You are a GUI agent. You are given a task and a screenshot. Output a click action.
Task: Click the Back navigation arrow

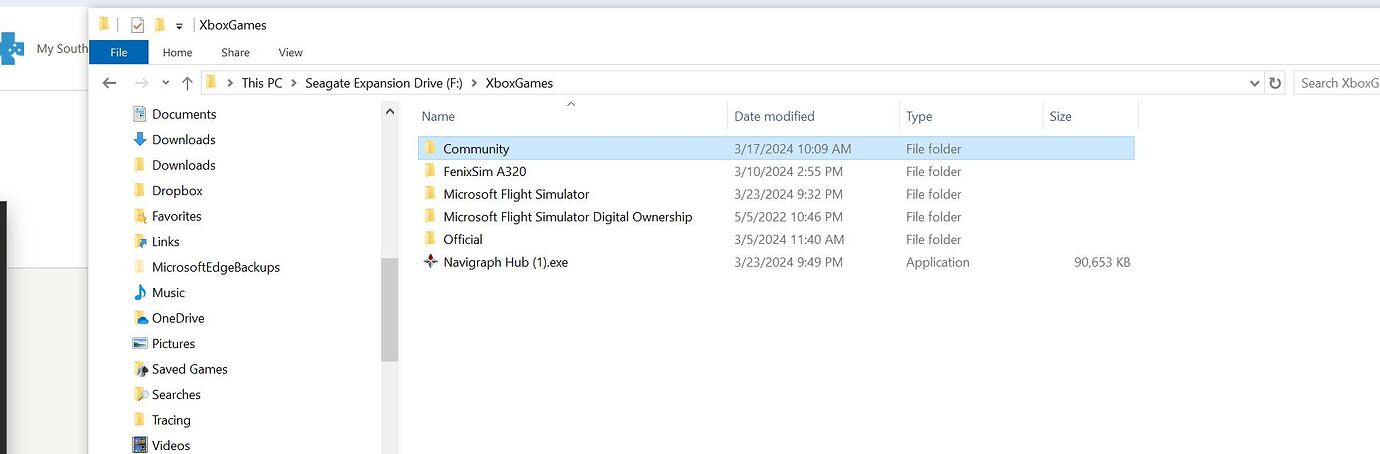coord(109,83)
